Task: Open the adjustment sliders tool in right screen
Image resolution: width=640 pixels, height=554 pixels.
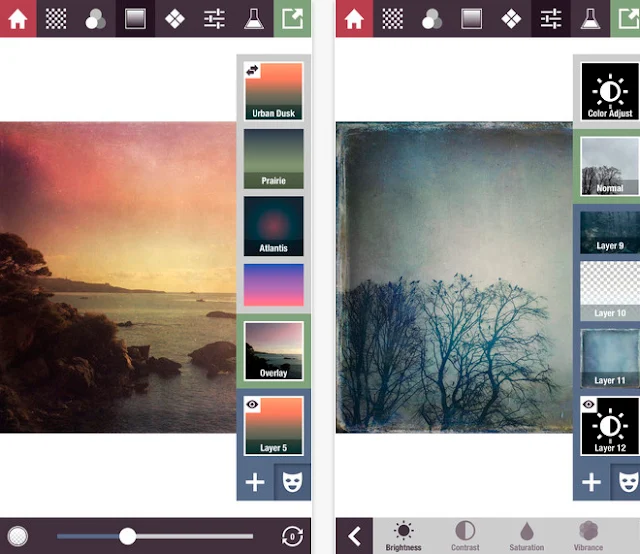Action: click(x=551, y=18)
